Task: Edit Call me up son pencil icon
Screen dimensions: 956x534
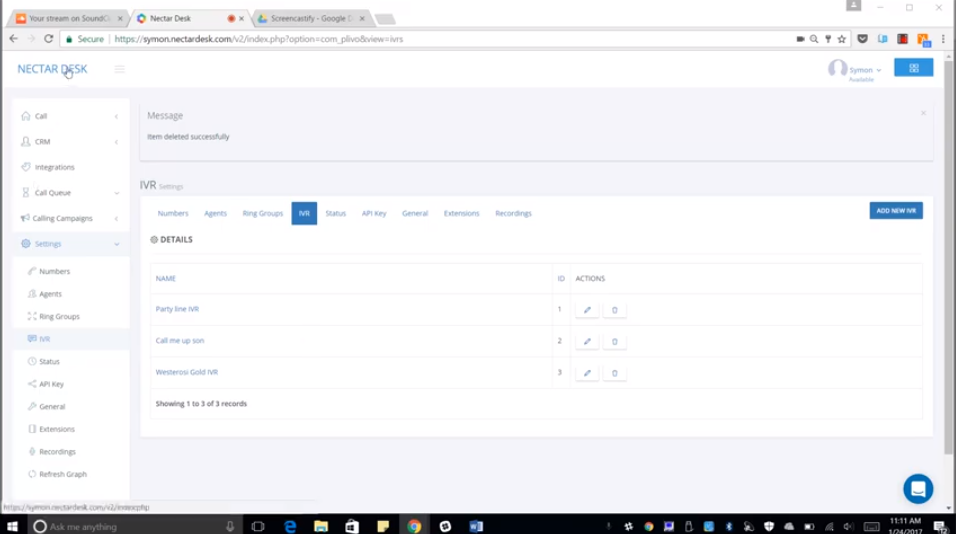Action: (587, 341)
